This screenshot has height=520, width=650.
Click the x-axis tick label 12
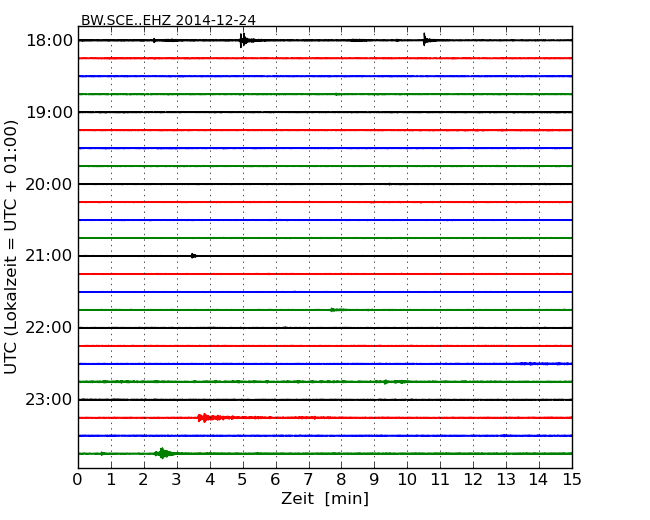(x=473, y=479)
